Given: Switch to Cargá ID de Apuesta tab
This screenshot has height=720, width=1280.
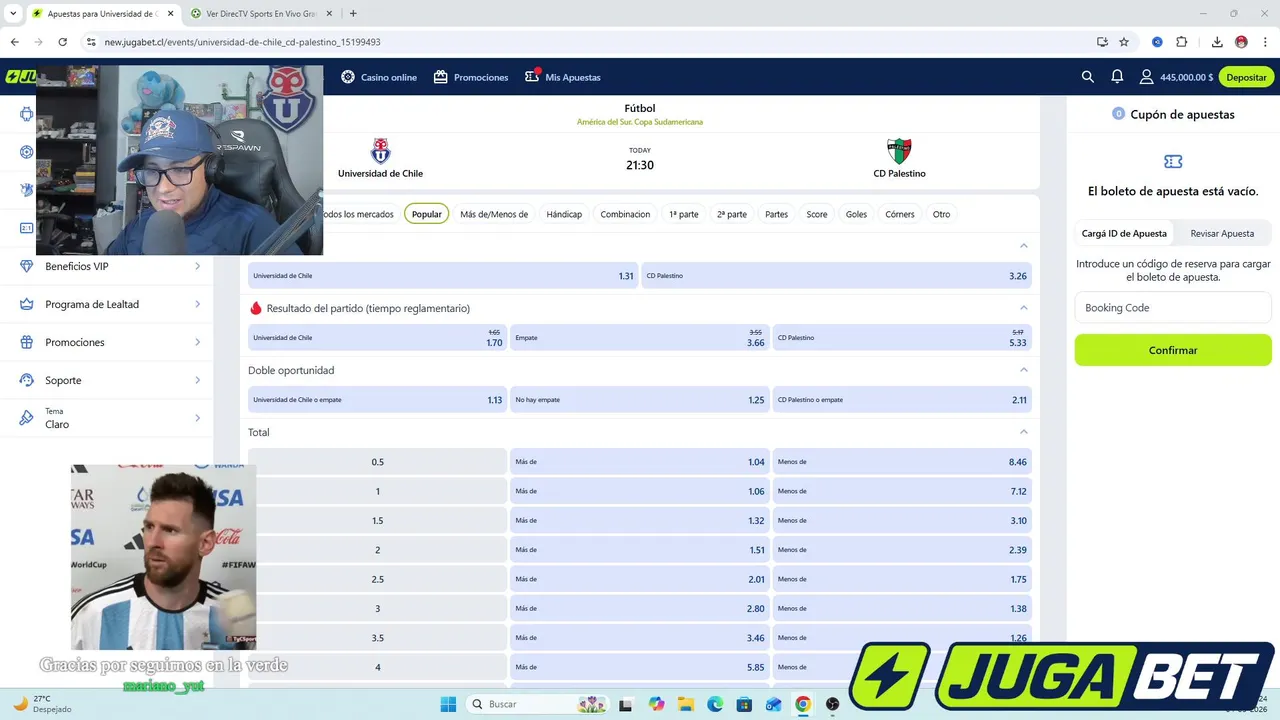Looking at the screenshot, I should (x=1124, y=233).
